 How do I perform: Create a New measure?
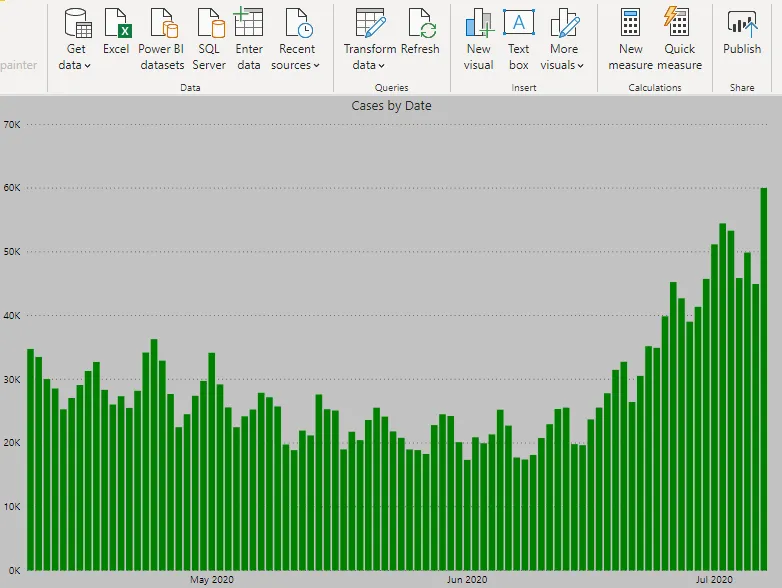click(x=630, y=24)
